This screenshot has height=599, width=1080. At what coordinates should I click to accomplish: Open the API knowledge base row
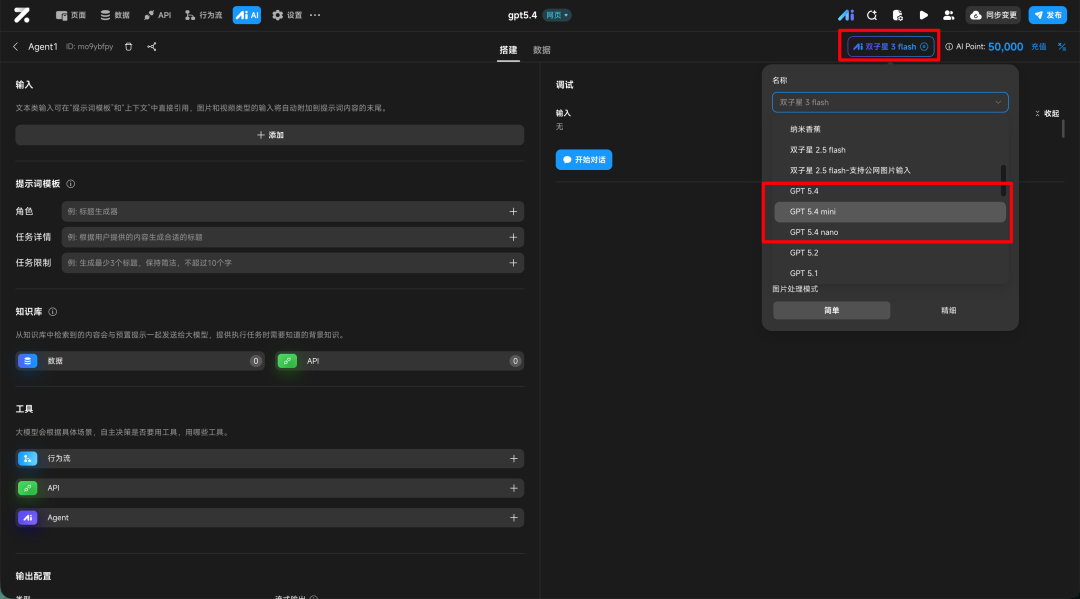399,361
